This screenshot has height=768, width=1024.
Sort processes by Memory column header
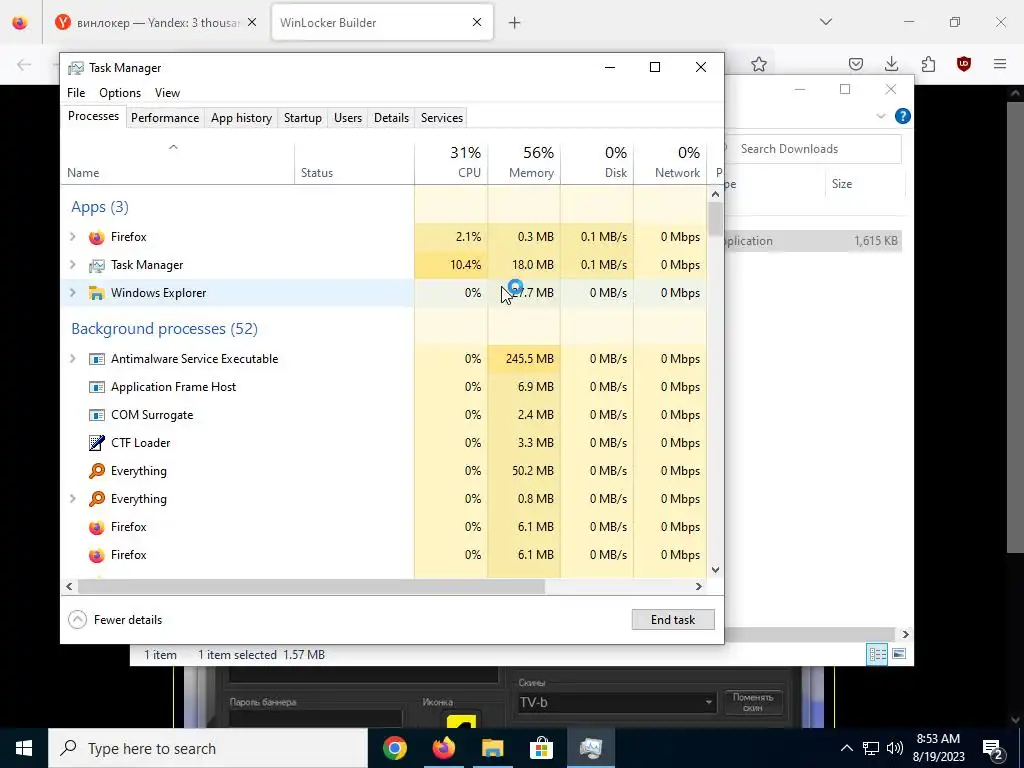point(524,162)
